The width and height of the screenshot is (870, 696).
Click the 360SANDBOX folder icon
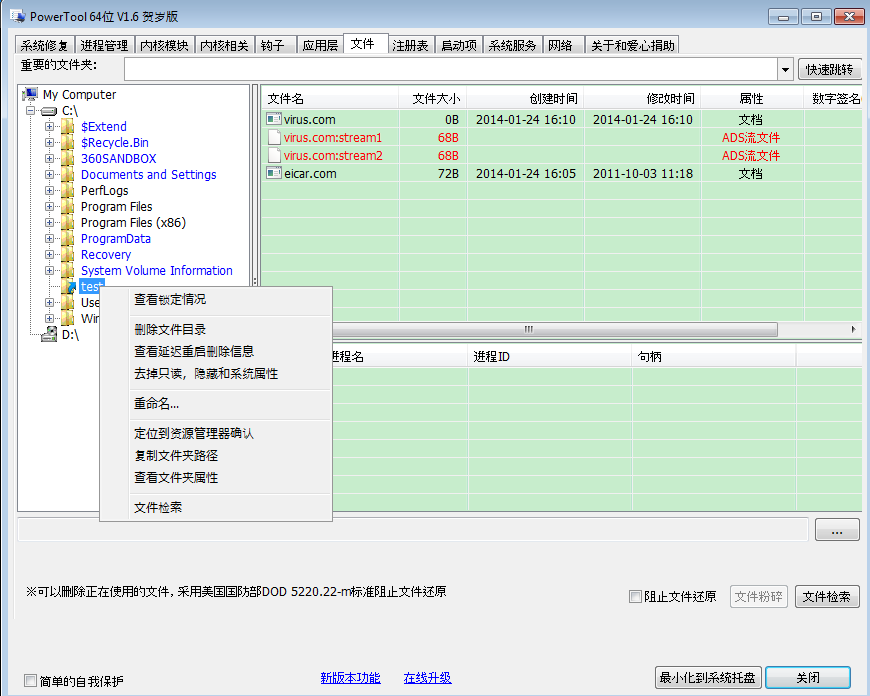coord(67,159)
